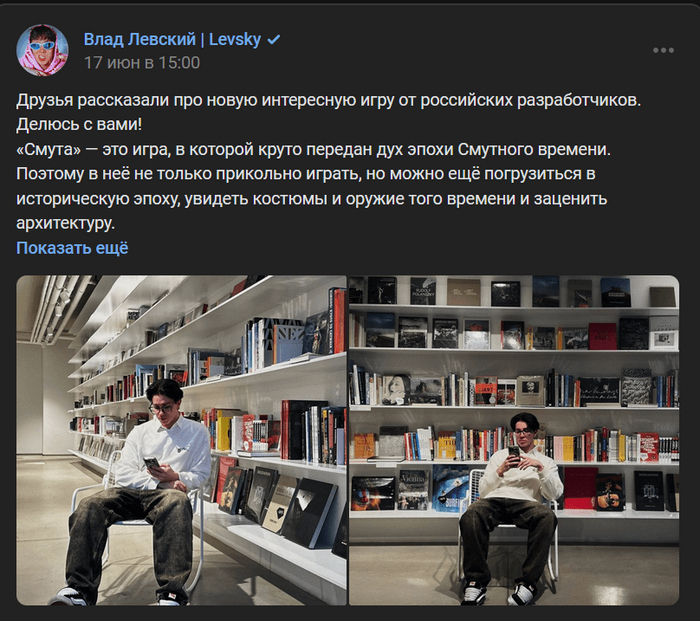Click the post timestamp 17 июн в 15:00

pyautogui.click(x=142, y=63)
